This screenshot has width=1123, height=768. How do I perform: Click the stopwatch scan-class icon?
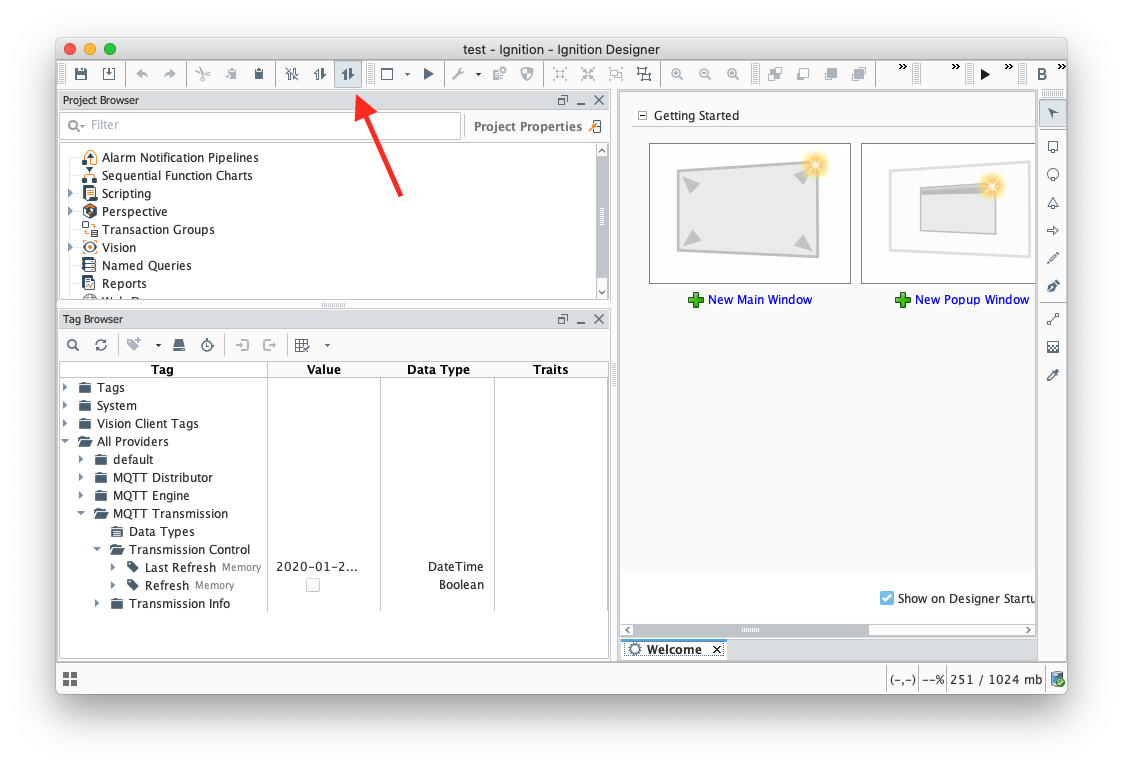coord(207,345)
